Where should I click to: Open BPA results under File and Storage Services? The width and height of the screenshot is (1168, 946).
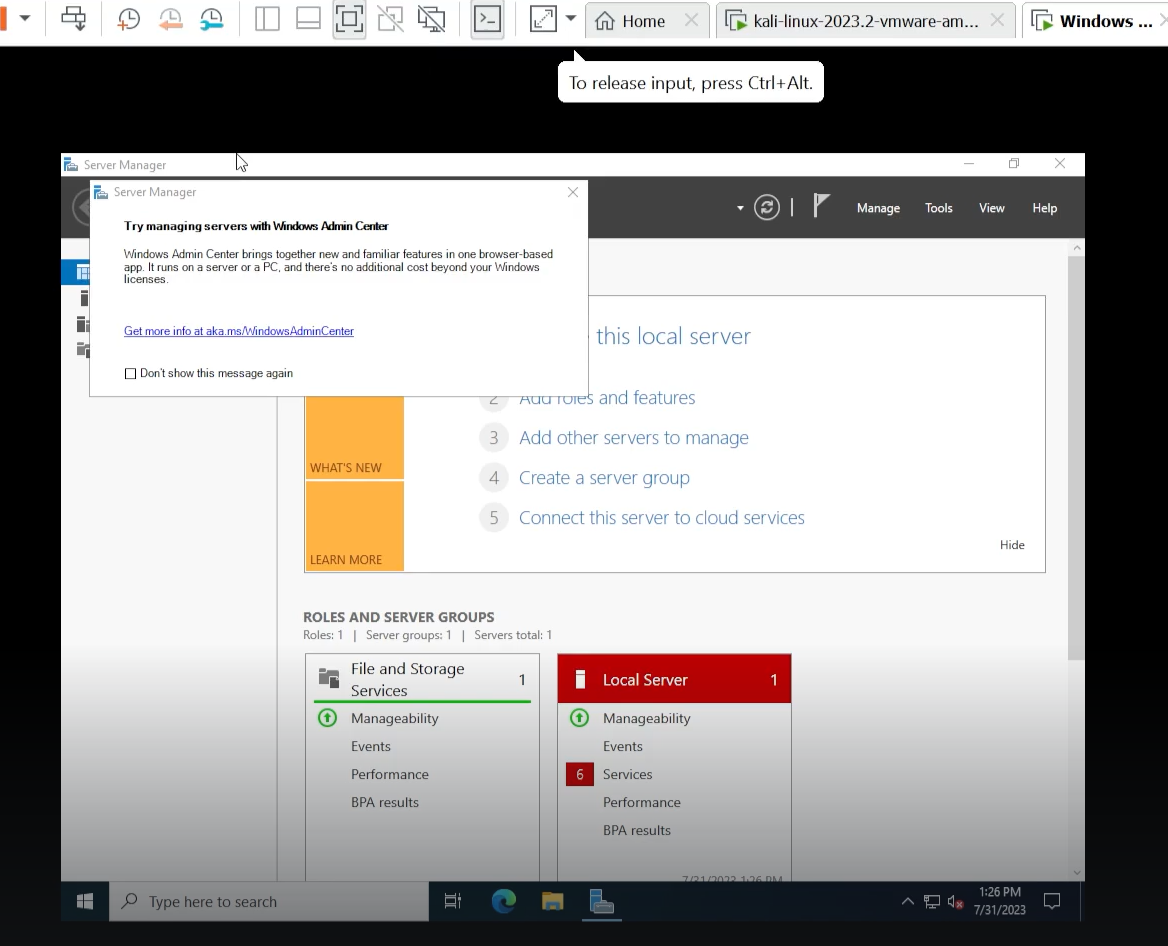(x=384, y=802)
